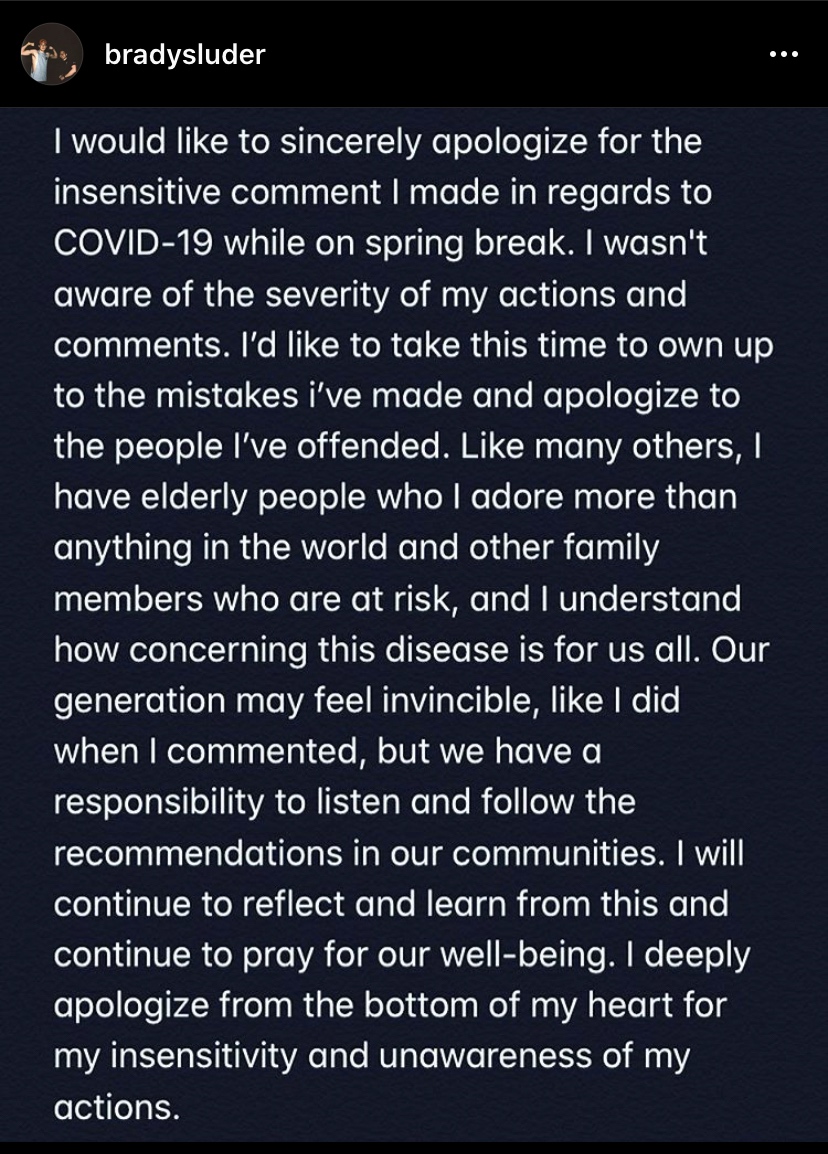Click the phrase 'members who are at risk'
The height and width of the screenshot is (1154, 828).
pyautogui.click(x=256, y=600)
